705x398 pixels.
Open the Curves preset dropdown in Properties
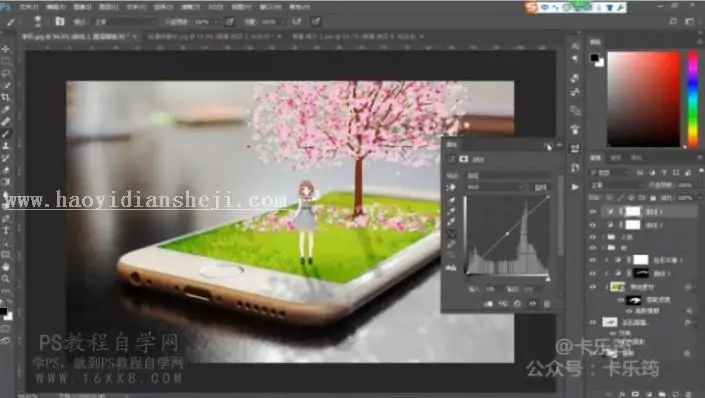[509, 175]
